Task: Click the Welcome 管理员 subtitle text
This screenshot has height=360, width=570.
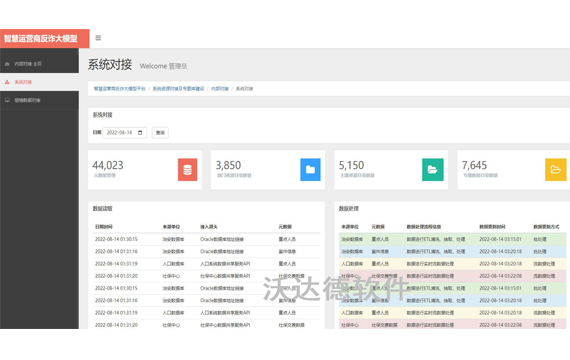Action: tap(163, 66)
